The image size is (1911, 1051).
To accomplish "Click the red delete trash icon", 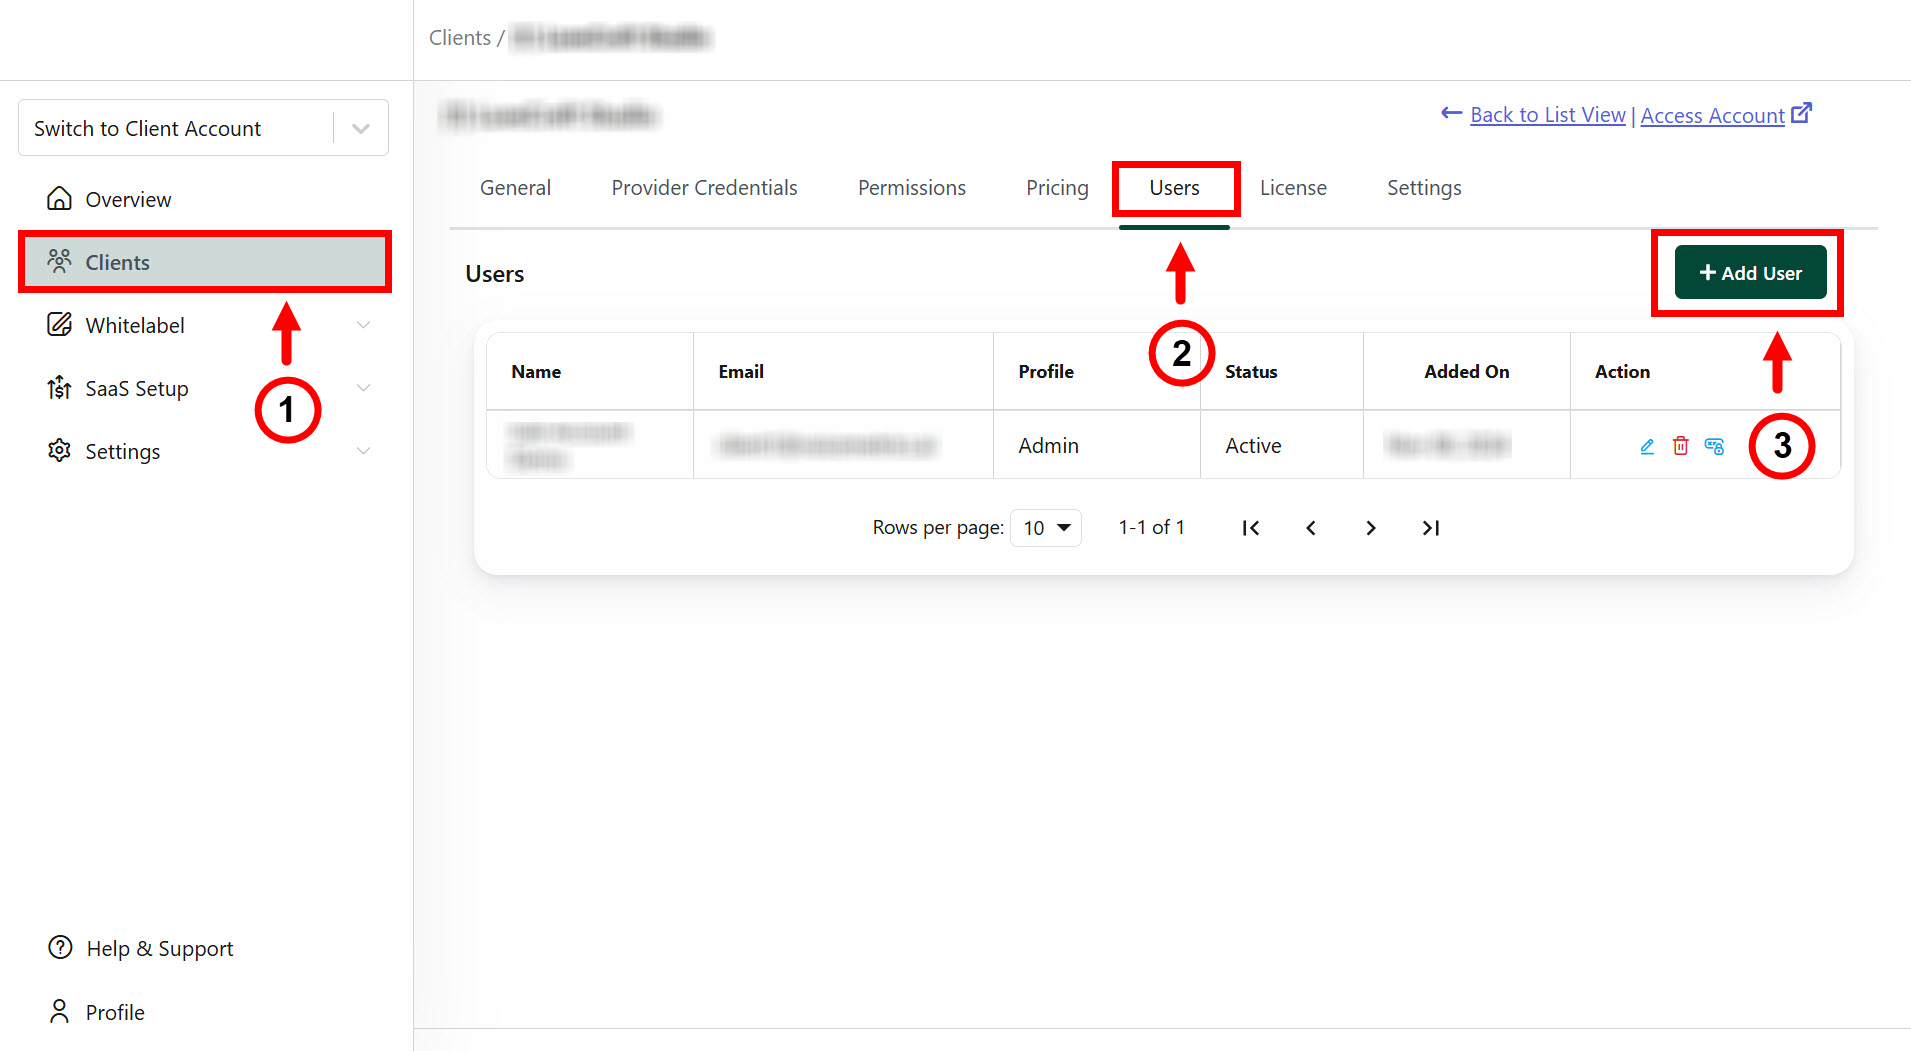I will coord(1681,446).
